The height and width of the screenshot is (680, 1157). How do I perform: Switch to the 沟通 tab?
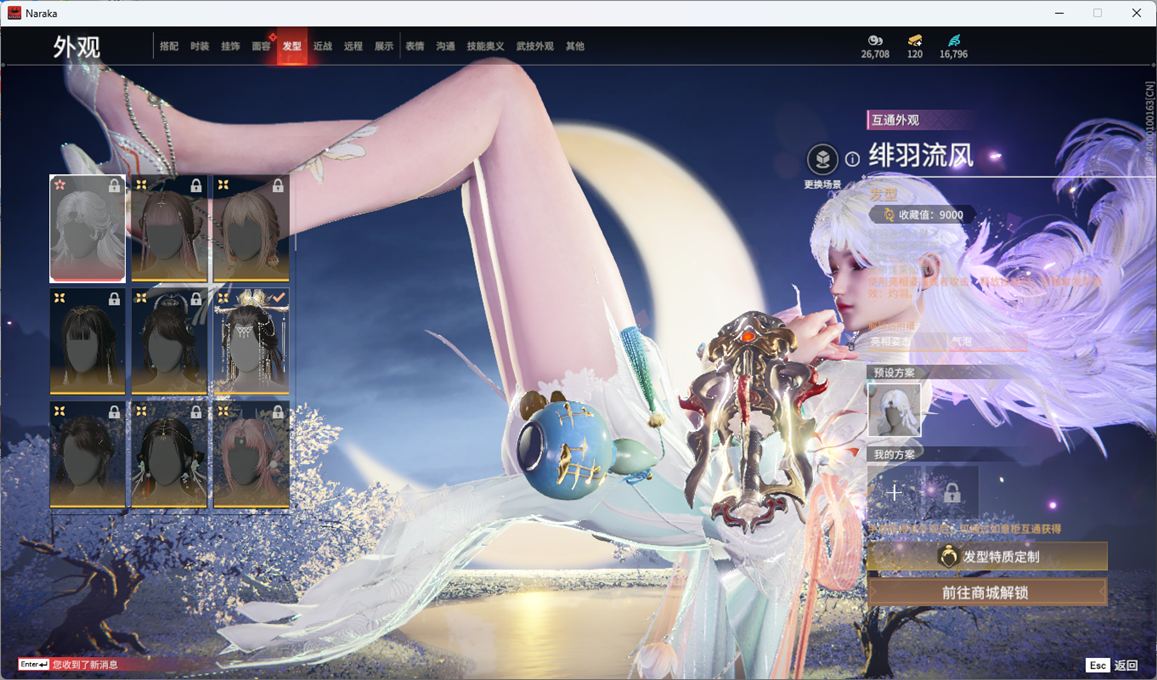[446, 46]
